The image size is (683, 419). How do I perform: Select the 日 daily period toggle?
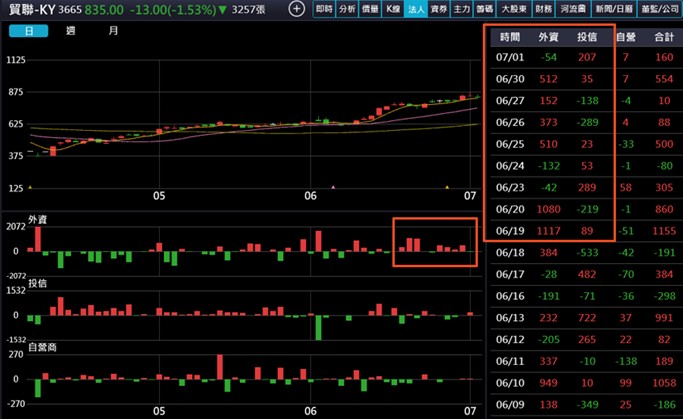[29, 31]
